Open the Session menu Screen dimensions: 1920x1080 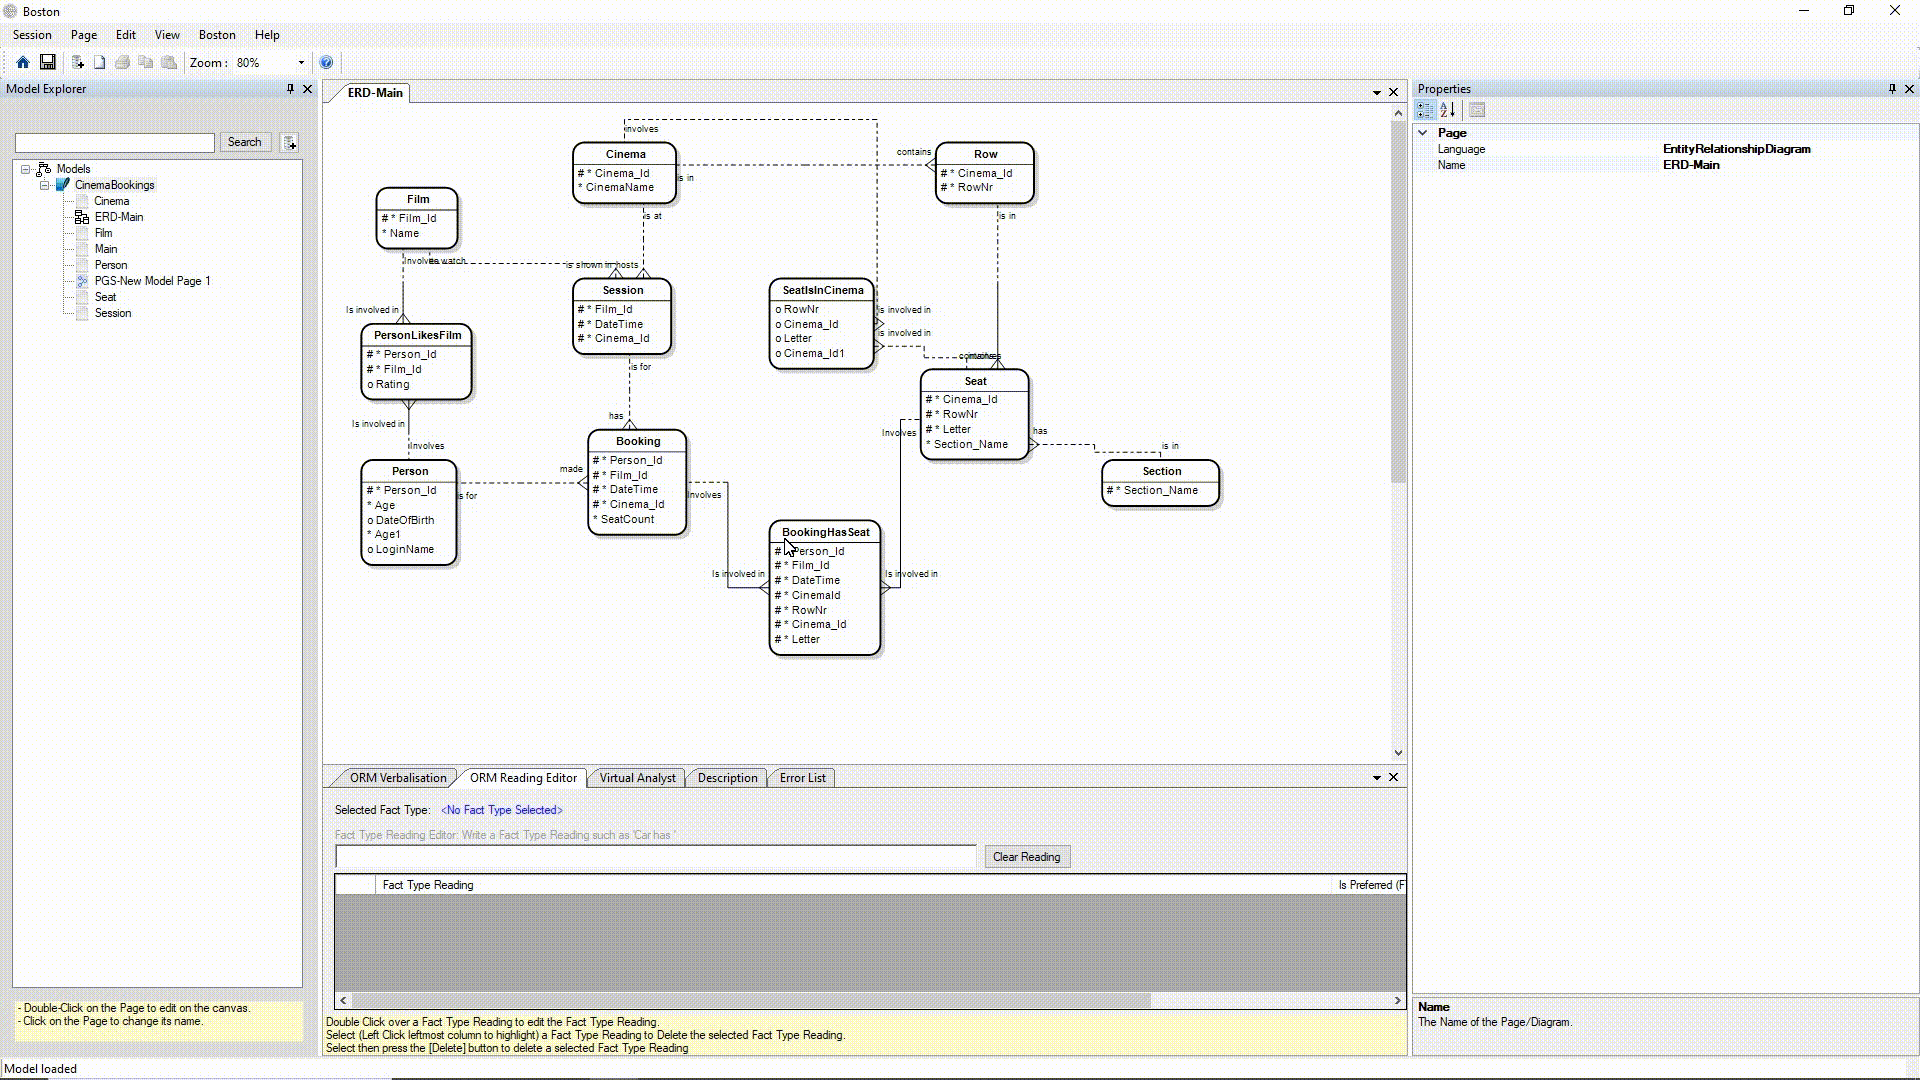pyautogui.click(x=32, y=35)
